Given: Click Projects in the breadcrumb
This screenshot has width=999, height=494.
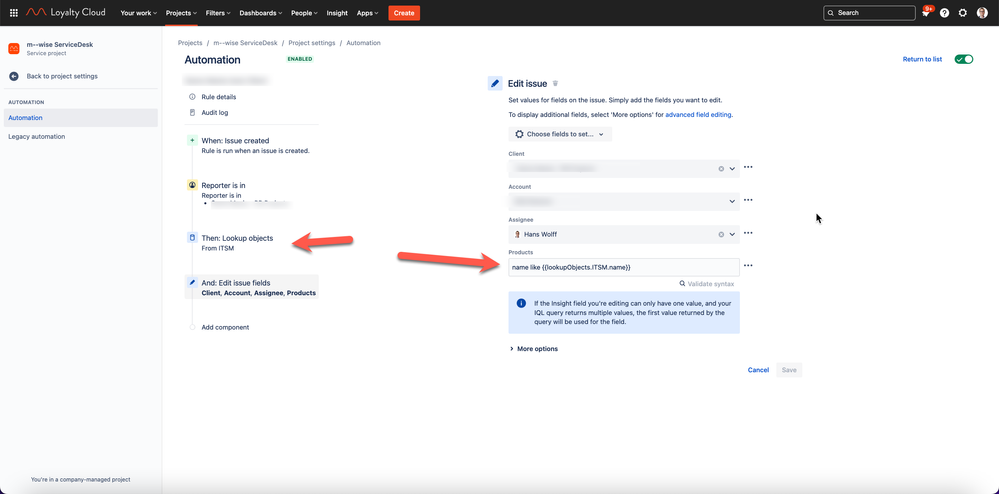Looking at the screenshot, I should (190, 43).
